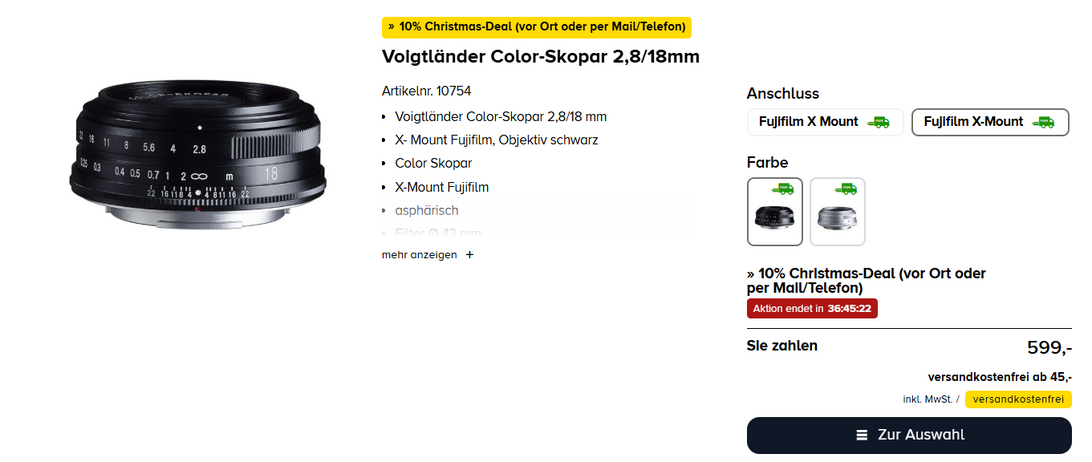Click delivery truck icon above black lens

[x=783, y=189]
